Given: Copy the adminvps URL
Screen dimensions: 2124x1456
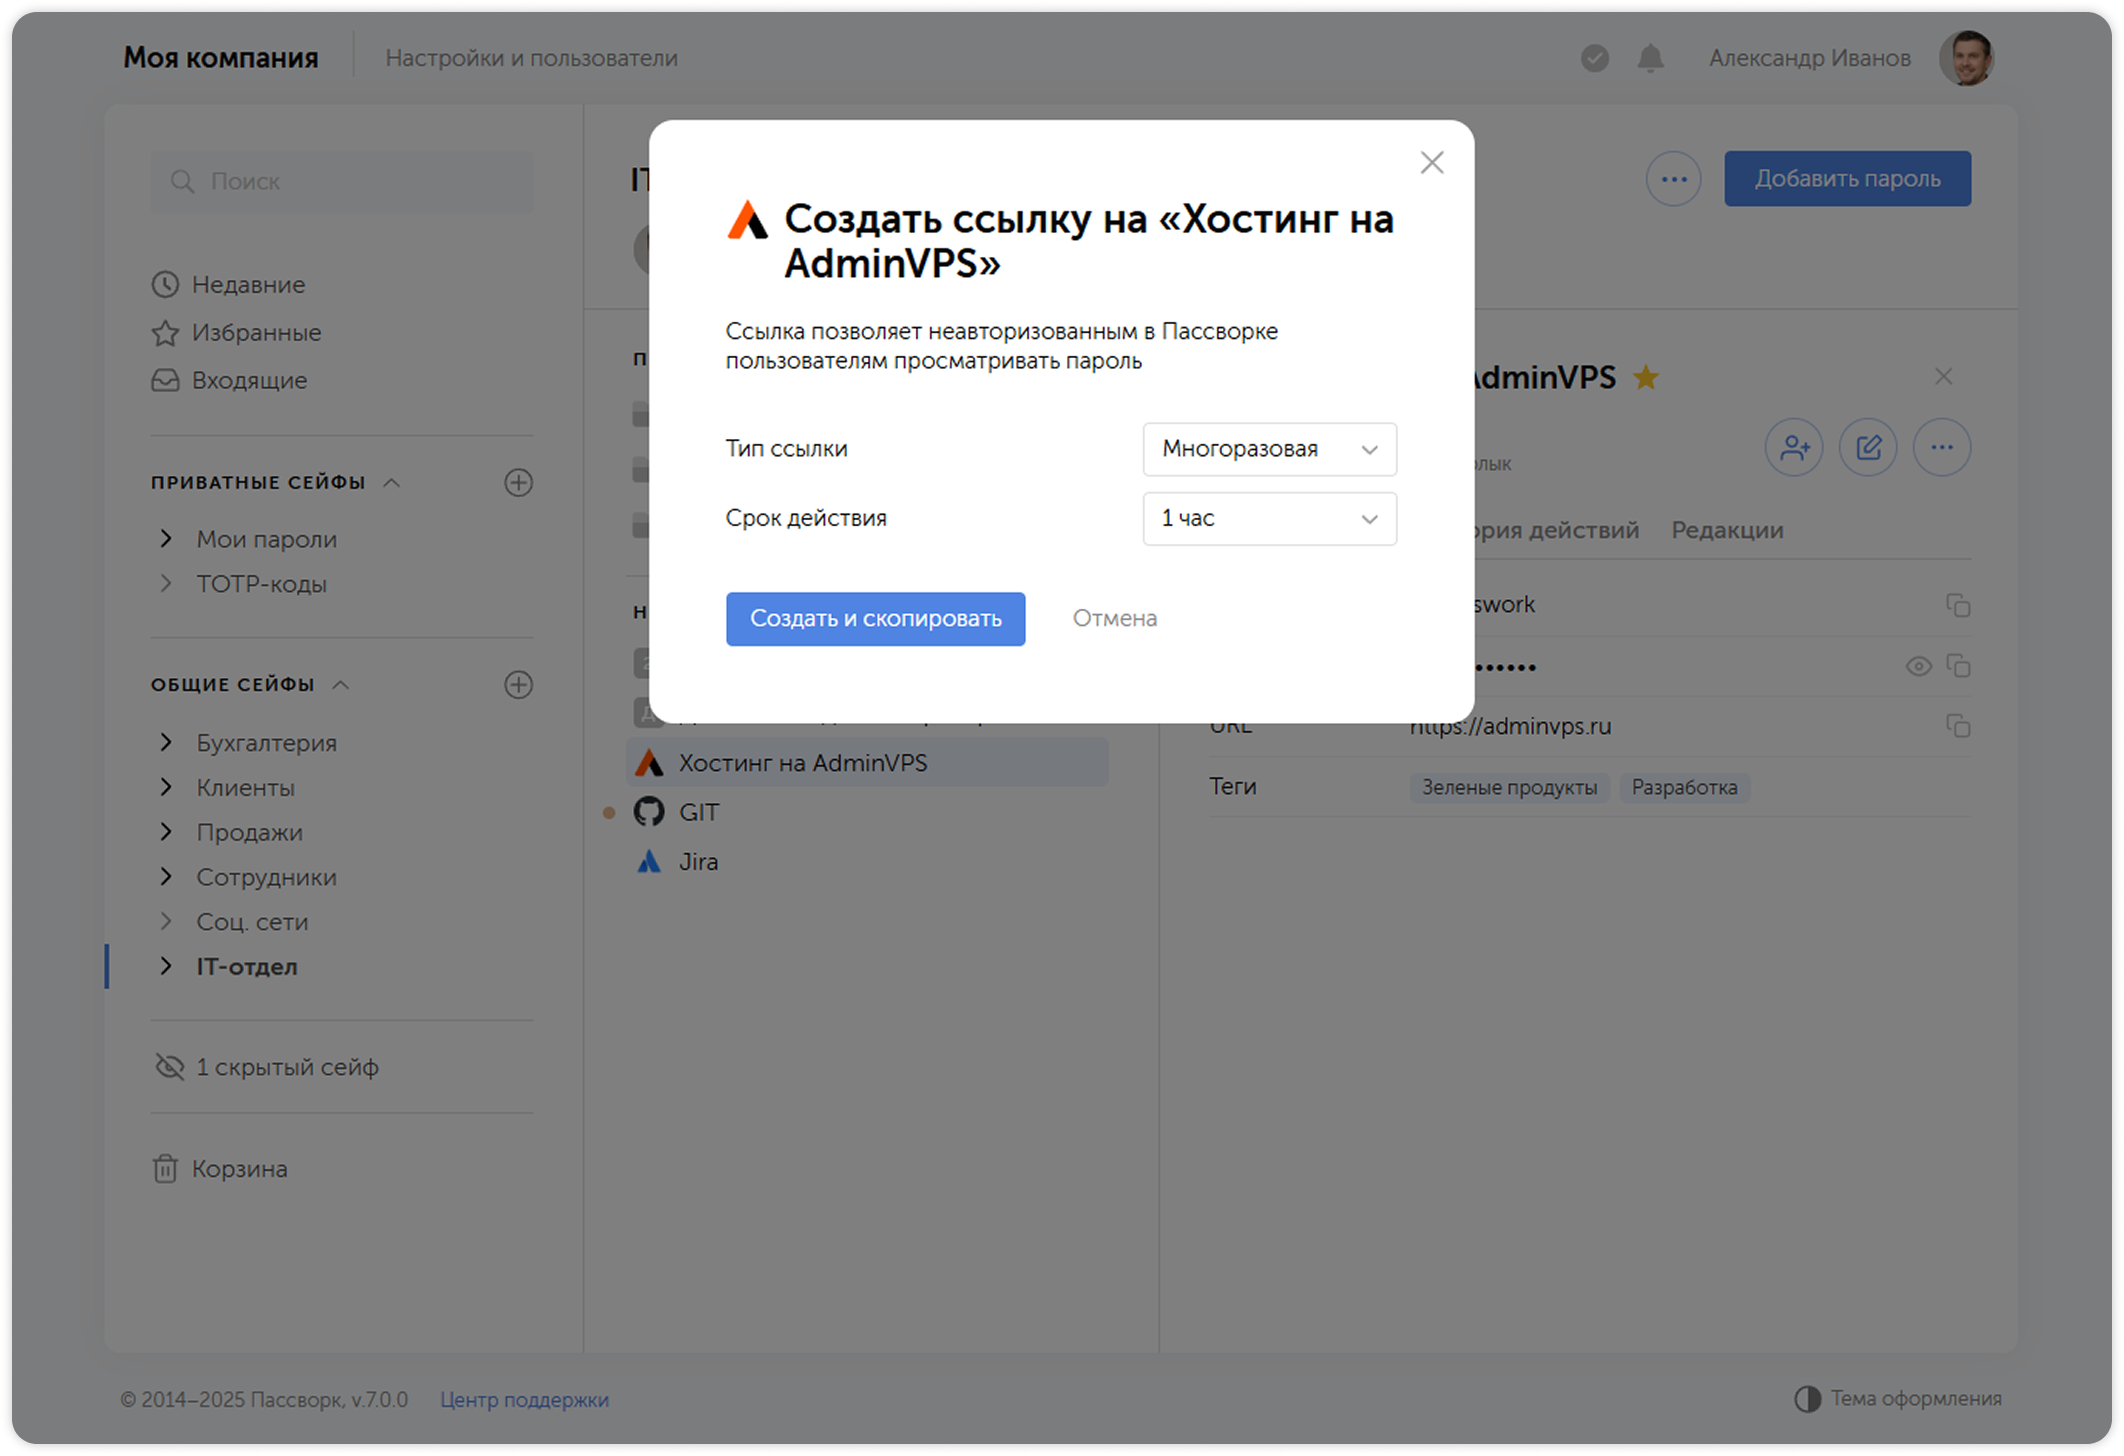Looking at the screenshot, I should pyautogui.click(x=1958, y=726).
